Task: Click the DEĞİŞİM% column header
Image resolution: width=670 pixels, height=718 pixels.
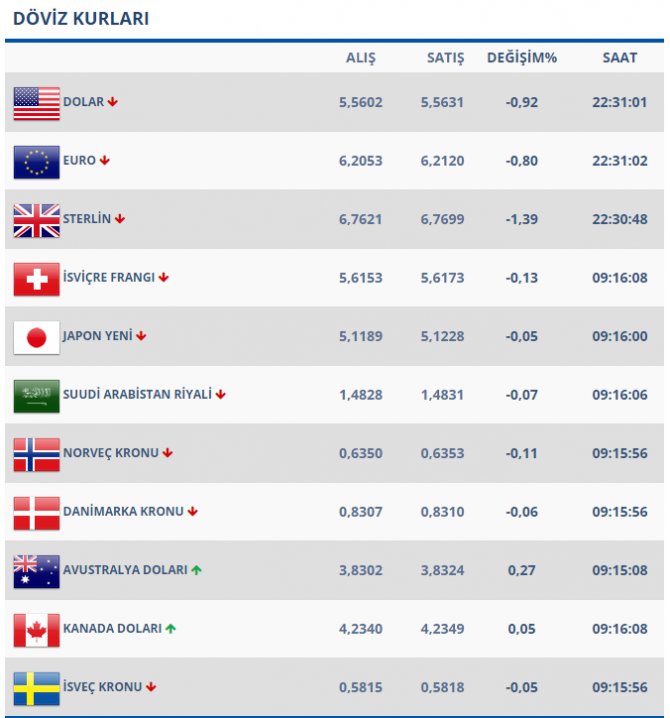Action: click(521, 58)
